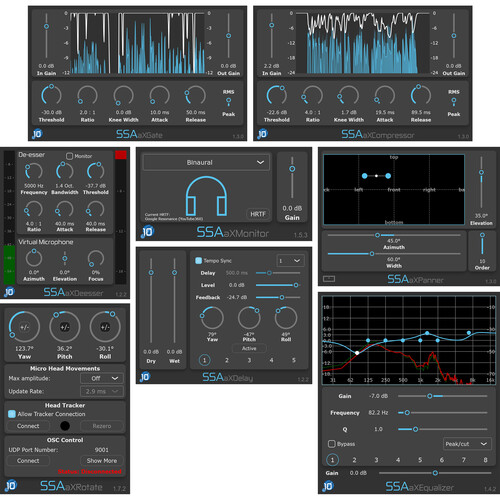This screenshot has width=500, height=500.
Task: Click the JO logo in the aXEqualizer plugin
Action: tap(328, 486)
